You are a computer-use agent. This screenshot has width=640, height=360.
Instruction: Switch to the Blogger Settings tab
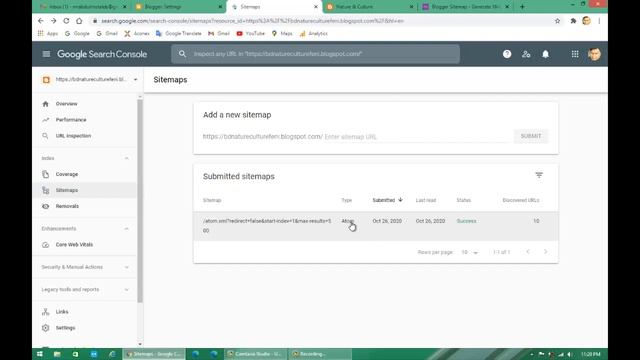[178, 7]
